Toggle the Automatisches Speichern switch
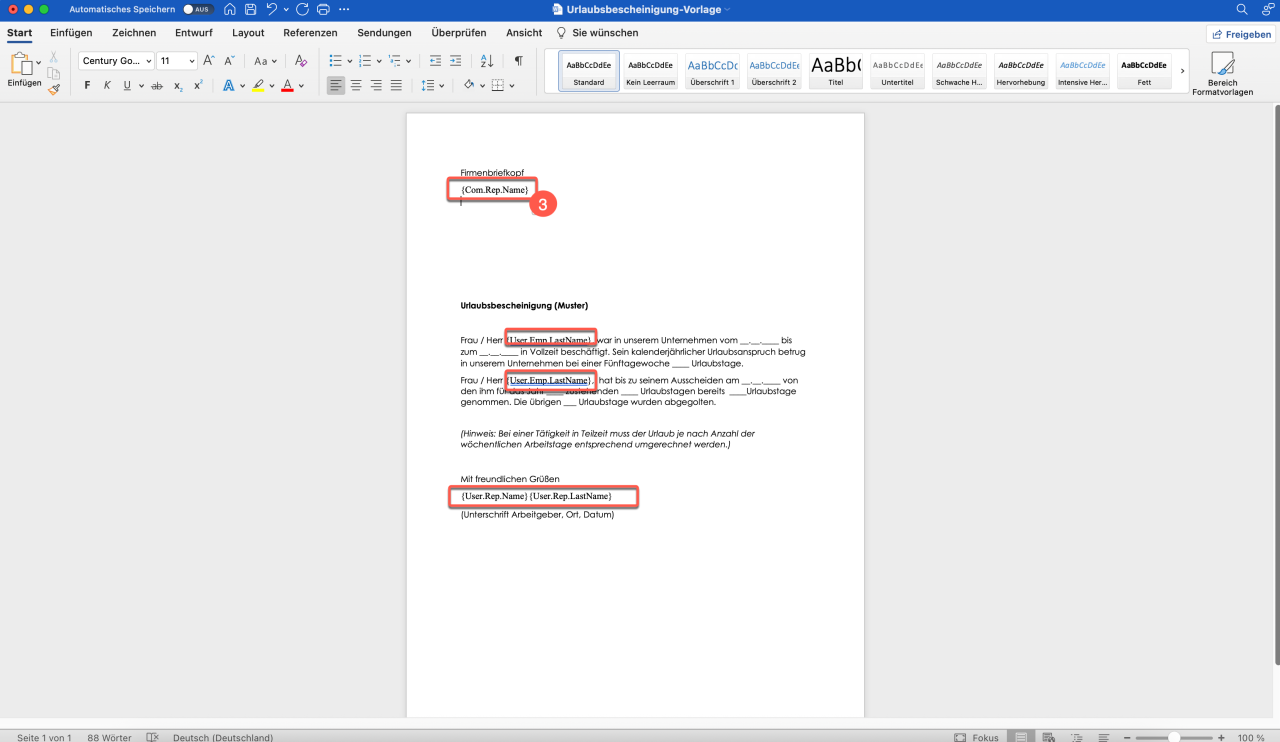The image size is (1280, 742). tap(197, 9)
